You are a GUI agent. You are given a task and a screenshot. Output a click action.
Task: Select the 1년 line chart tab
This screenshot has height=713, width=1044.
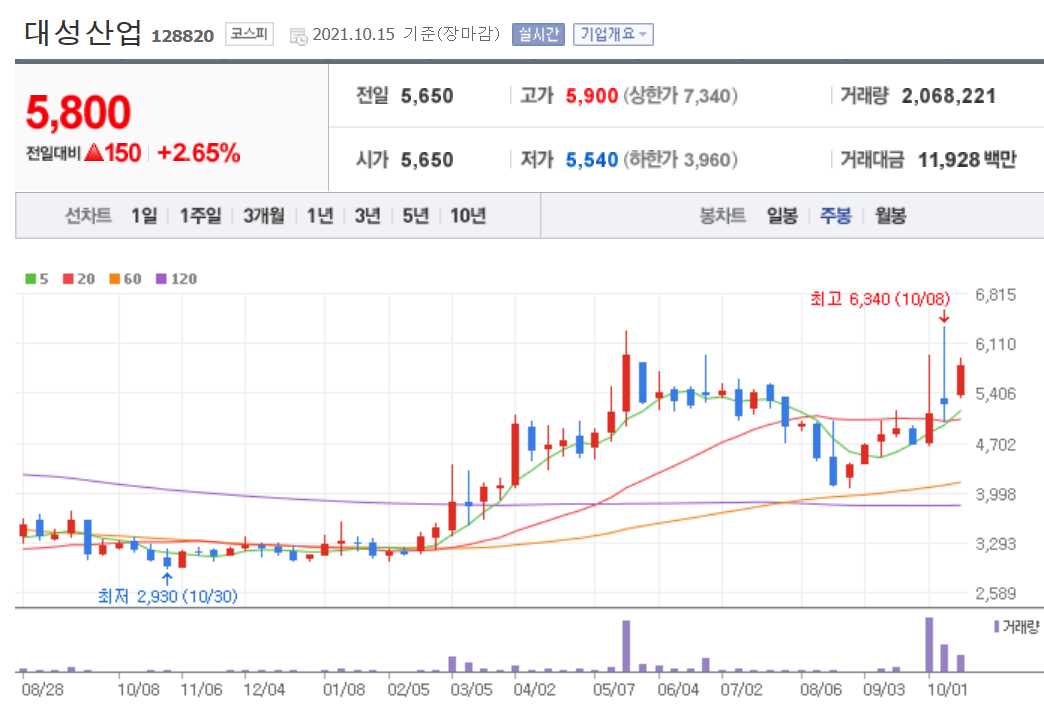(320, 216)
